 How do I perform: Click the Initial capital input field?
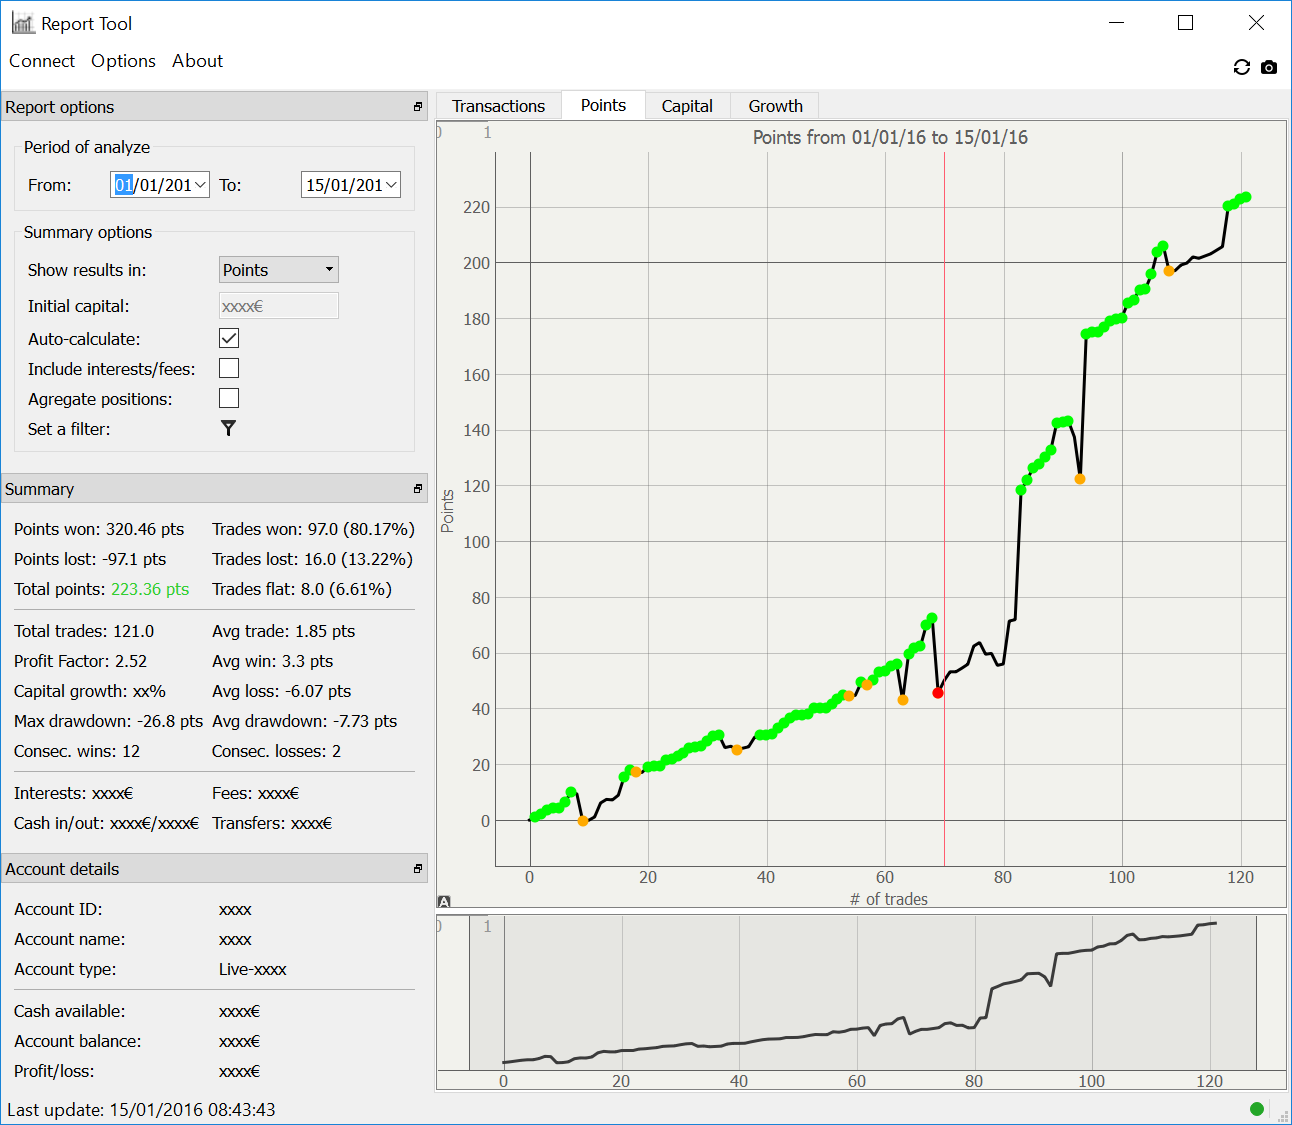(x=278, y=306)
